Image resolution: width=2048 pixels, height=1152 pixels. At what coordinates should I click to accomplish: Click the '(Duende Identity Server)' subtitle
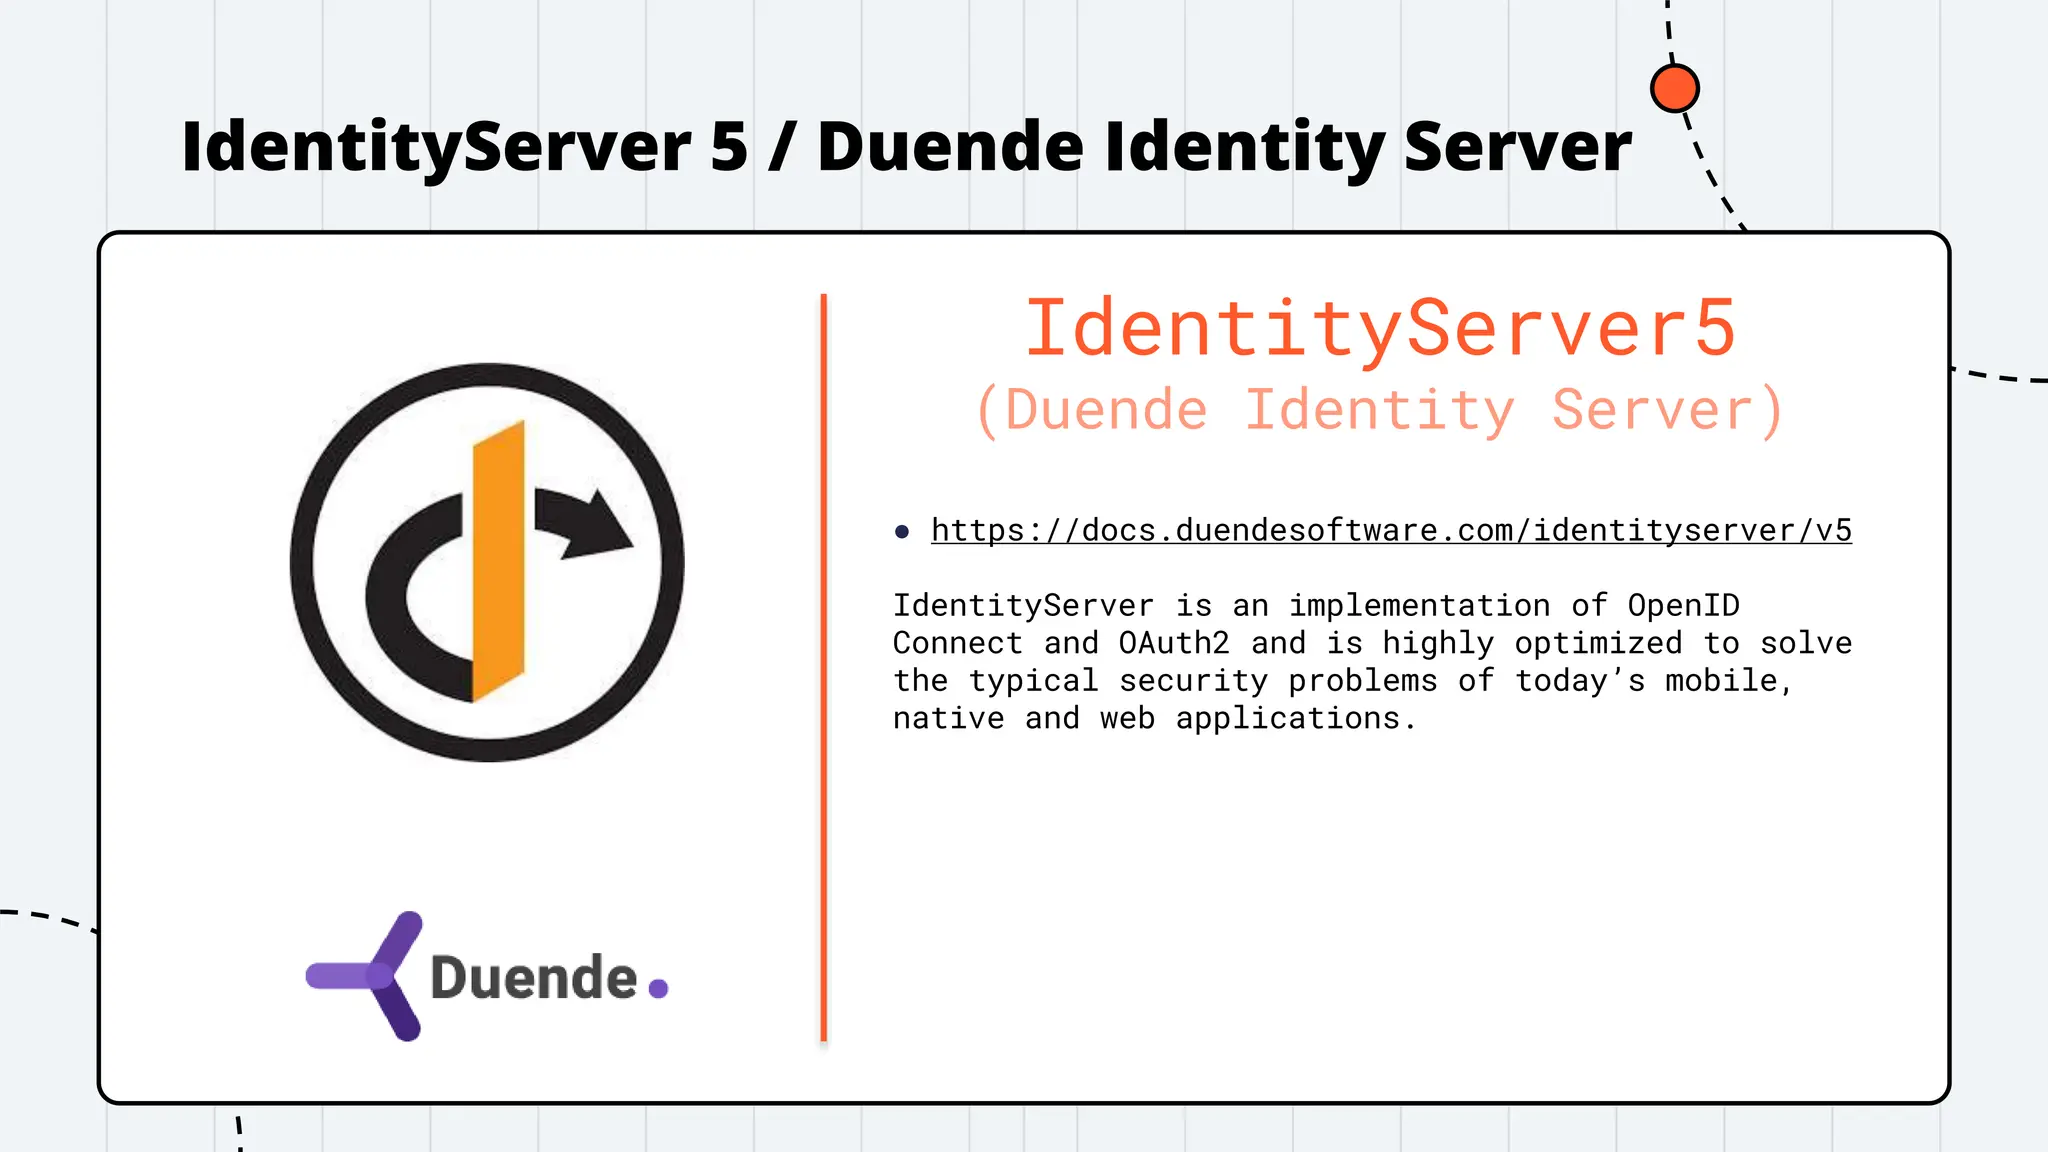1380,410
